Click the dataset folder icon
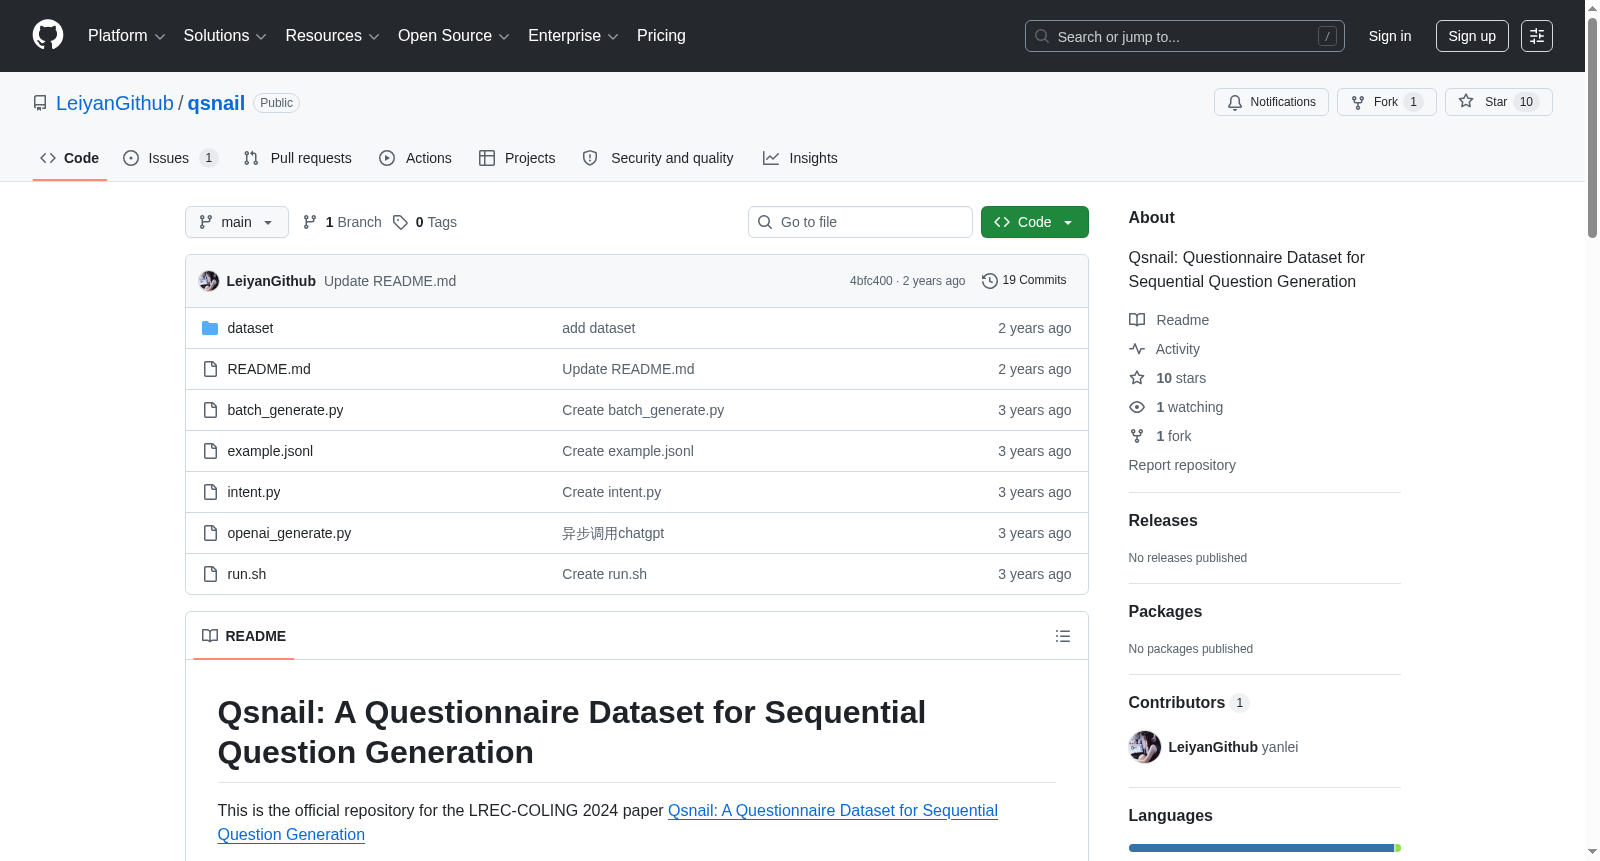Screen dimensions: 1600x861 210,328
